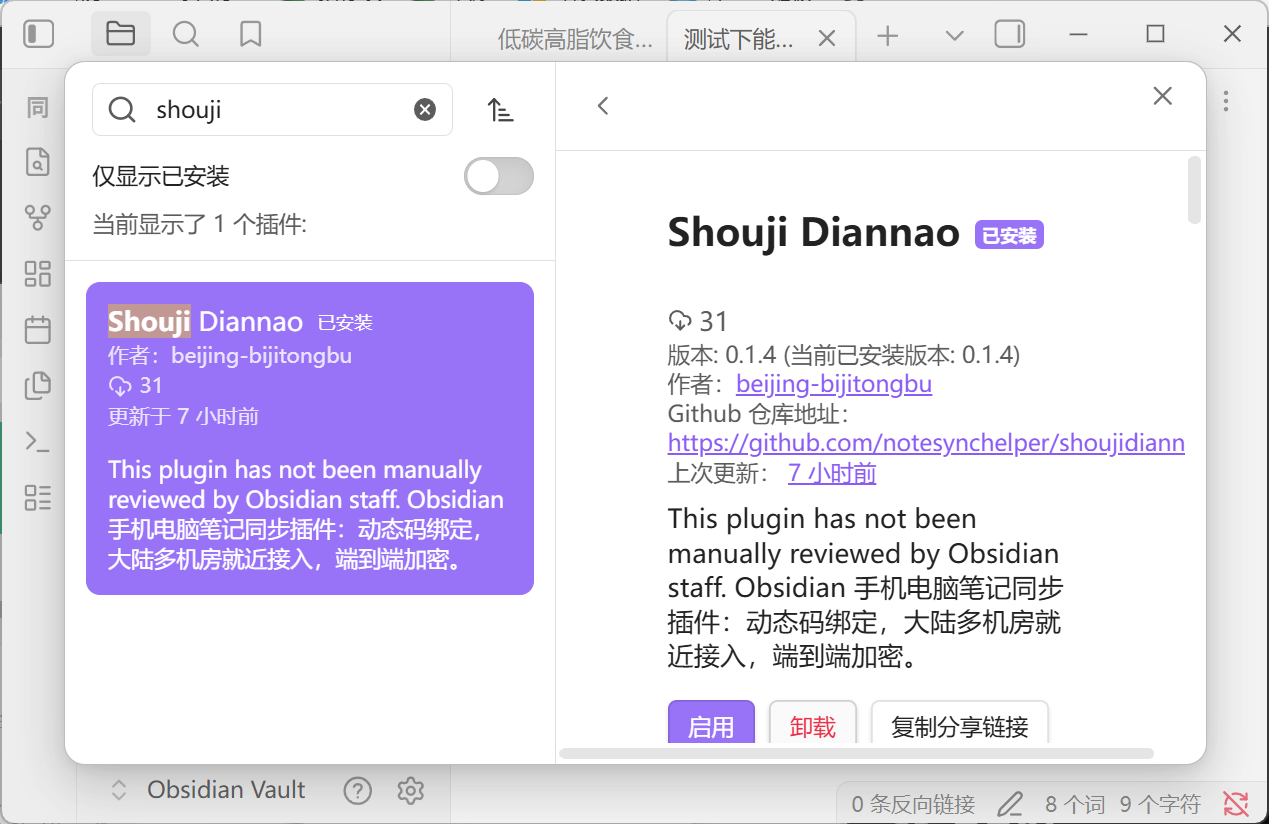This screenshot has height=824, width=1269.
Task: Open command palette terminal icon
Action: 38,441
